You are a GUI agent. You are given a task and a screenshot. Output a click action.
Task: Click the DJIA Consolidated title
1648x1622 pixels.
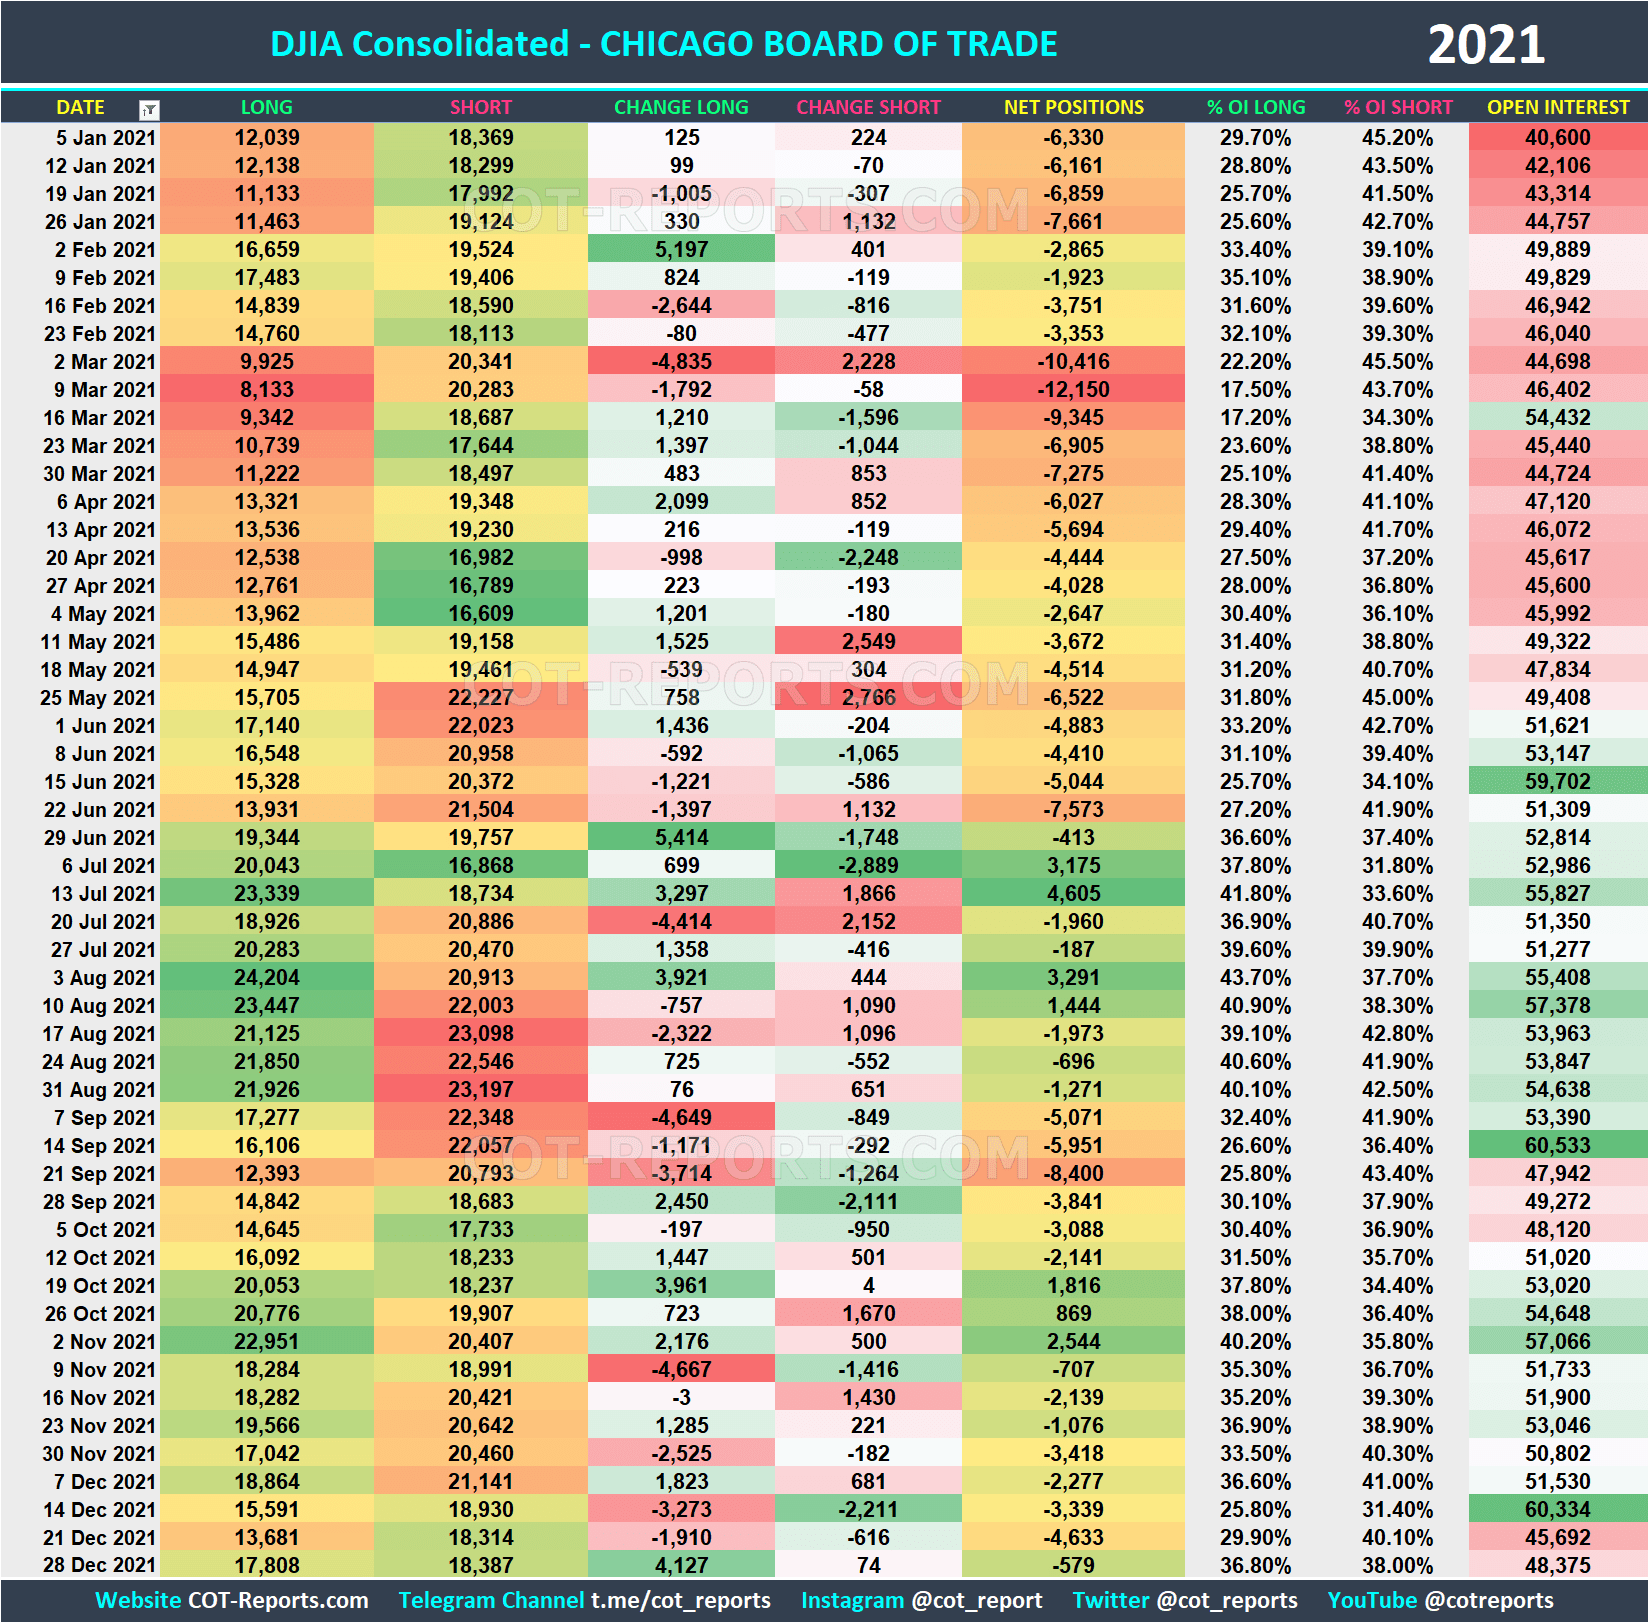pyautogui.click(x=664, y=43)
